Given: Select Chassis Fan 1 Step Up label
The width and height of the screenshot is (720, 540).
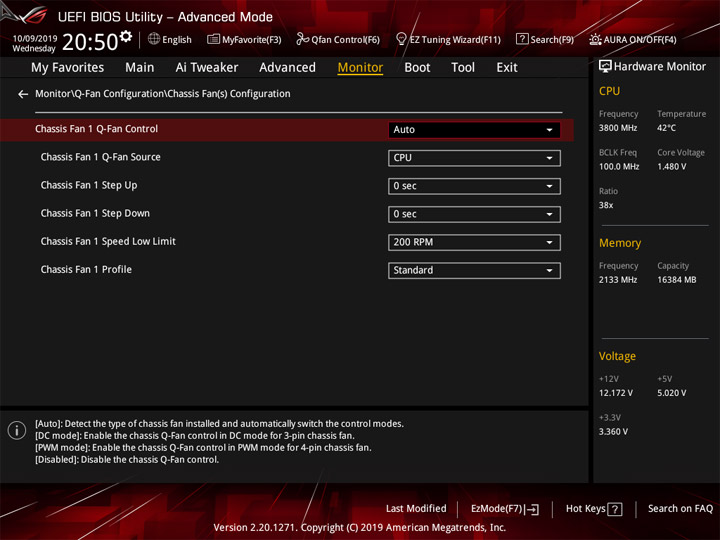Looking at the screenshot, I should [89, 185].
